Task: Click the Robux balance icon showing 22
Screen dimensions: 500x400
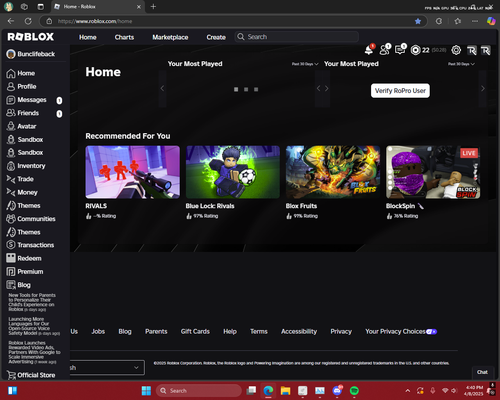Action: 416,50
